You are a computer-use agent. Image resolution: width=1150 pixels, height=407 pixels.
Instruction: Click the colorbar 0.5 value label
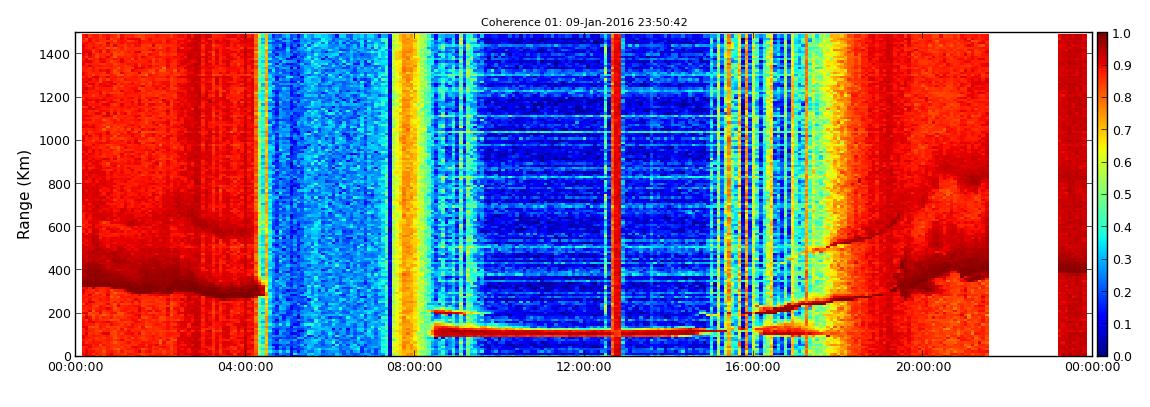[1122, 195]
